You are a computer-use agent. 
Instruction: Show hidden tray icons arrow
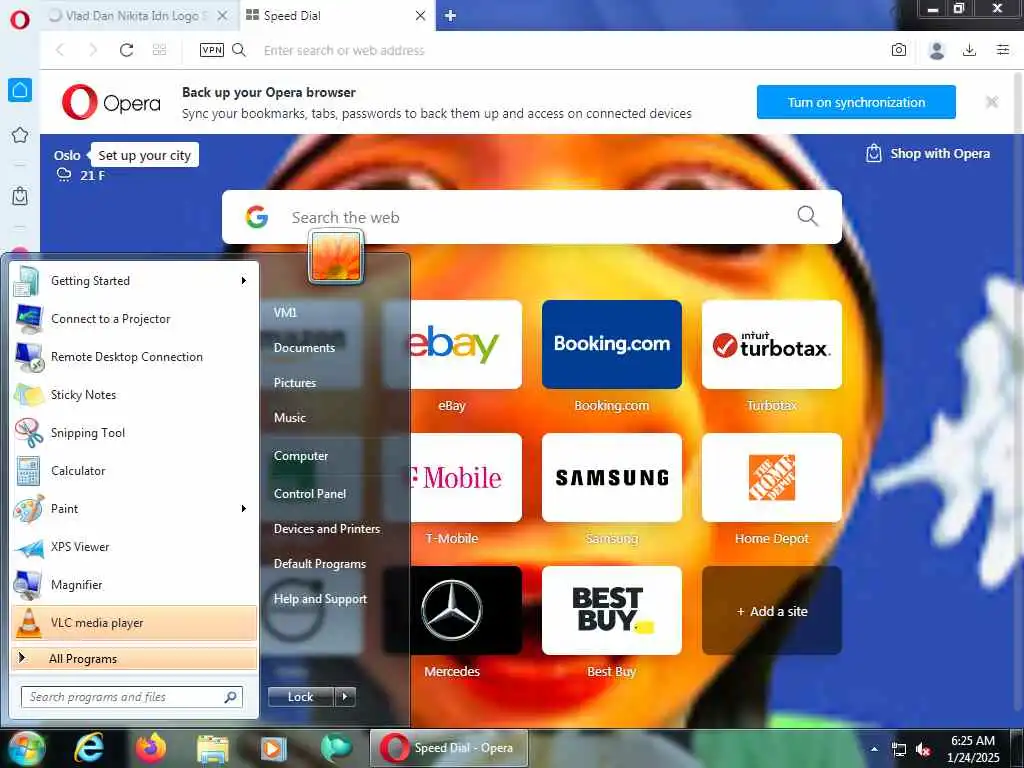[x=874, y=749]
